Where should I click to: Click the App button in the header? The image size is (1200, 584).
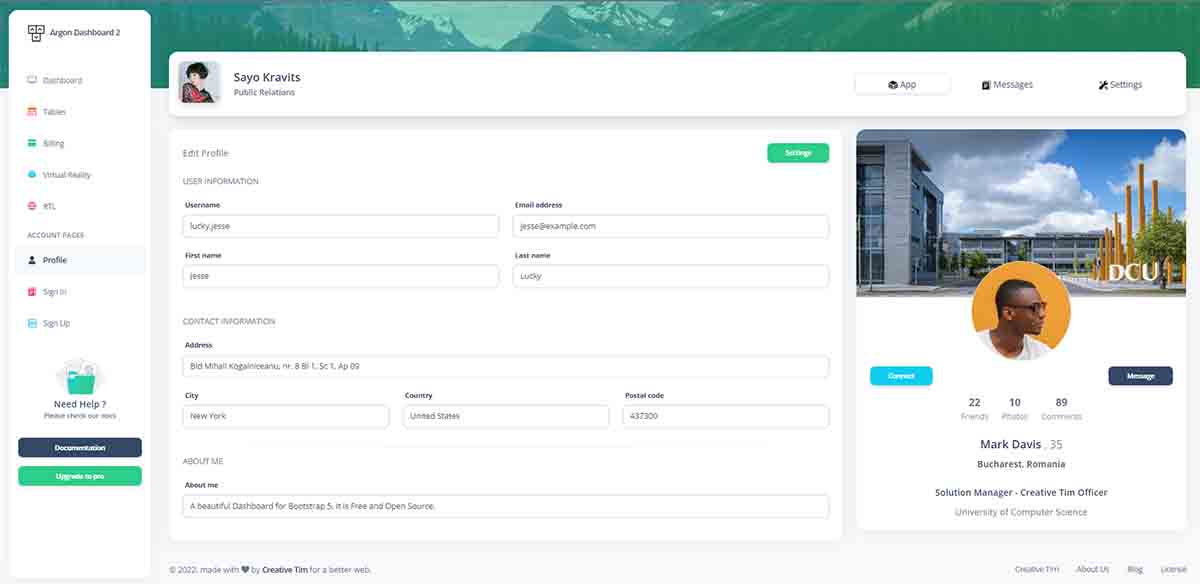[x=901, y=84]
